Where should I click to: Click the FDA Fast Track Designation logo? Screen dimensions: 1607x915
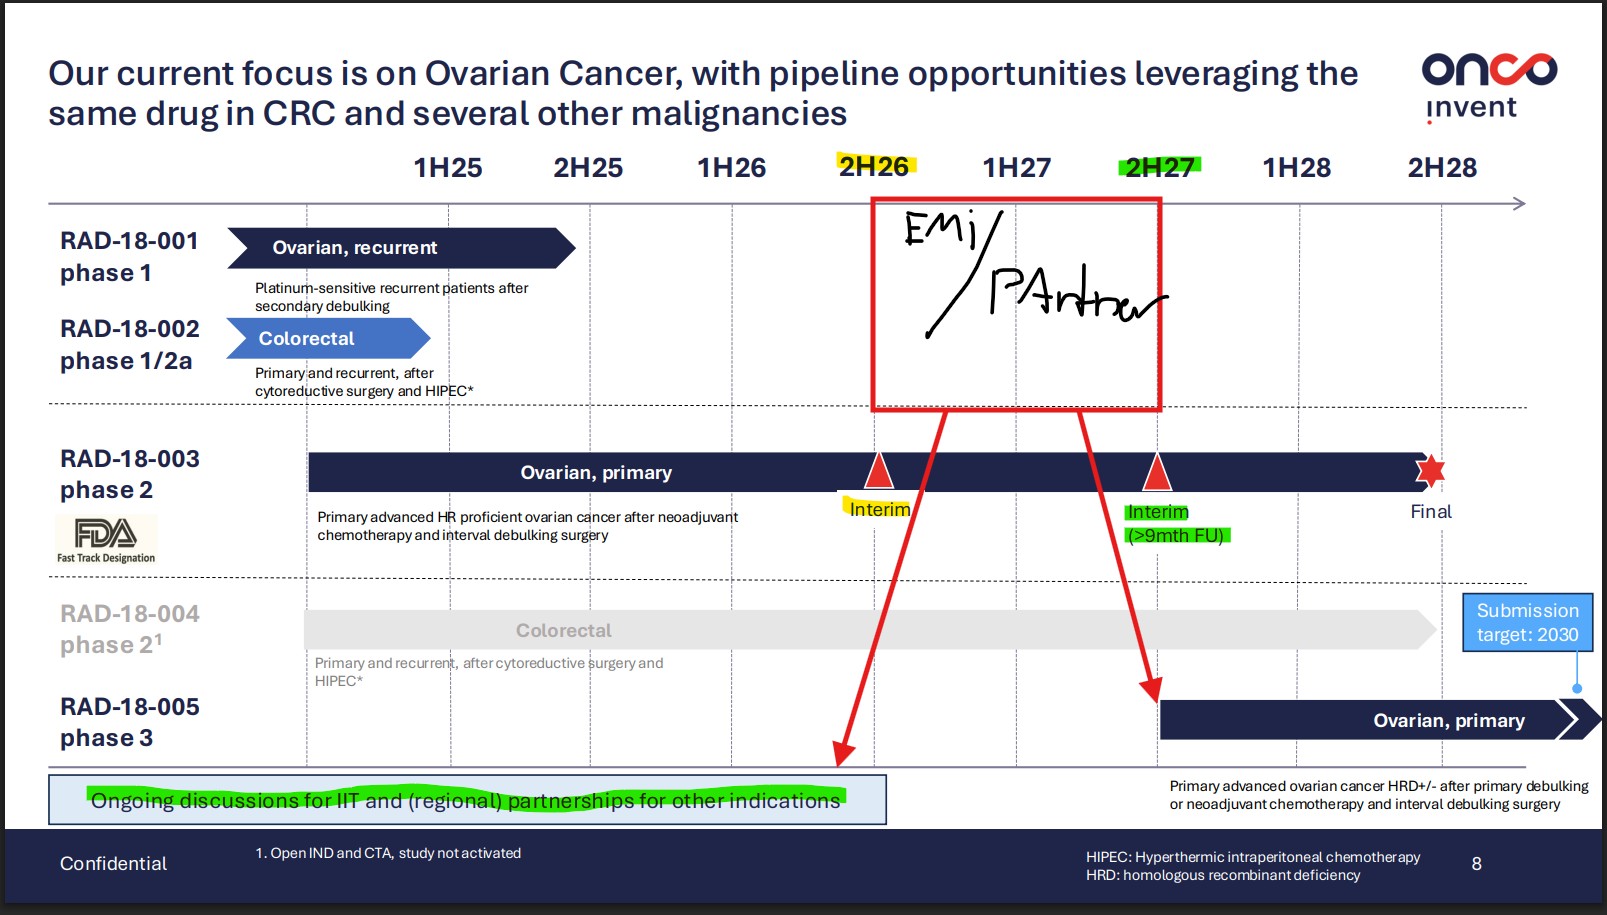106,540
